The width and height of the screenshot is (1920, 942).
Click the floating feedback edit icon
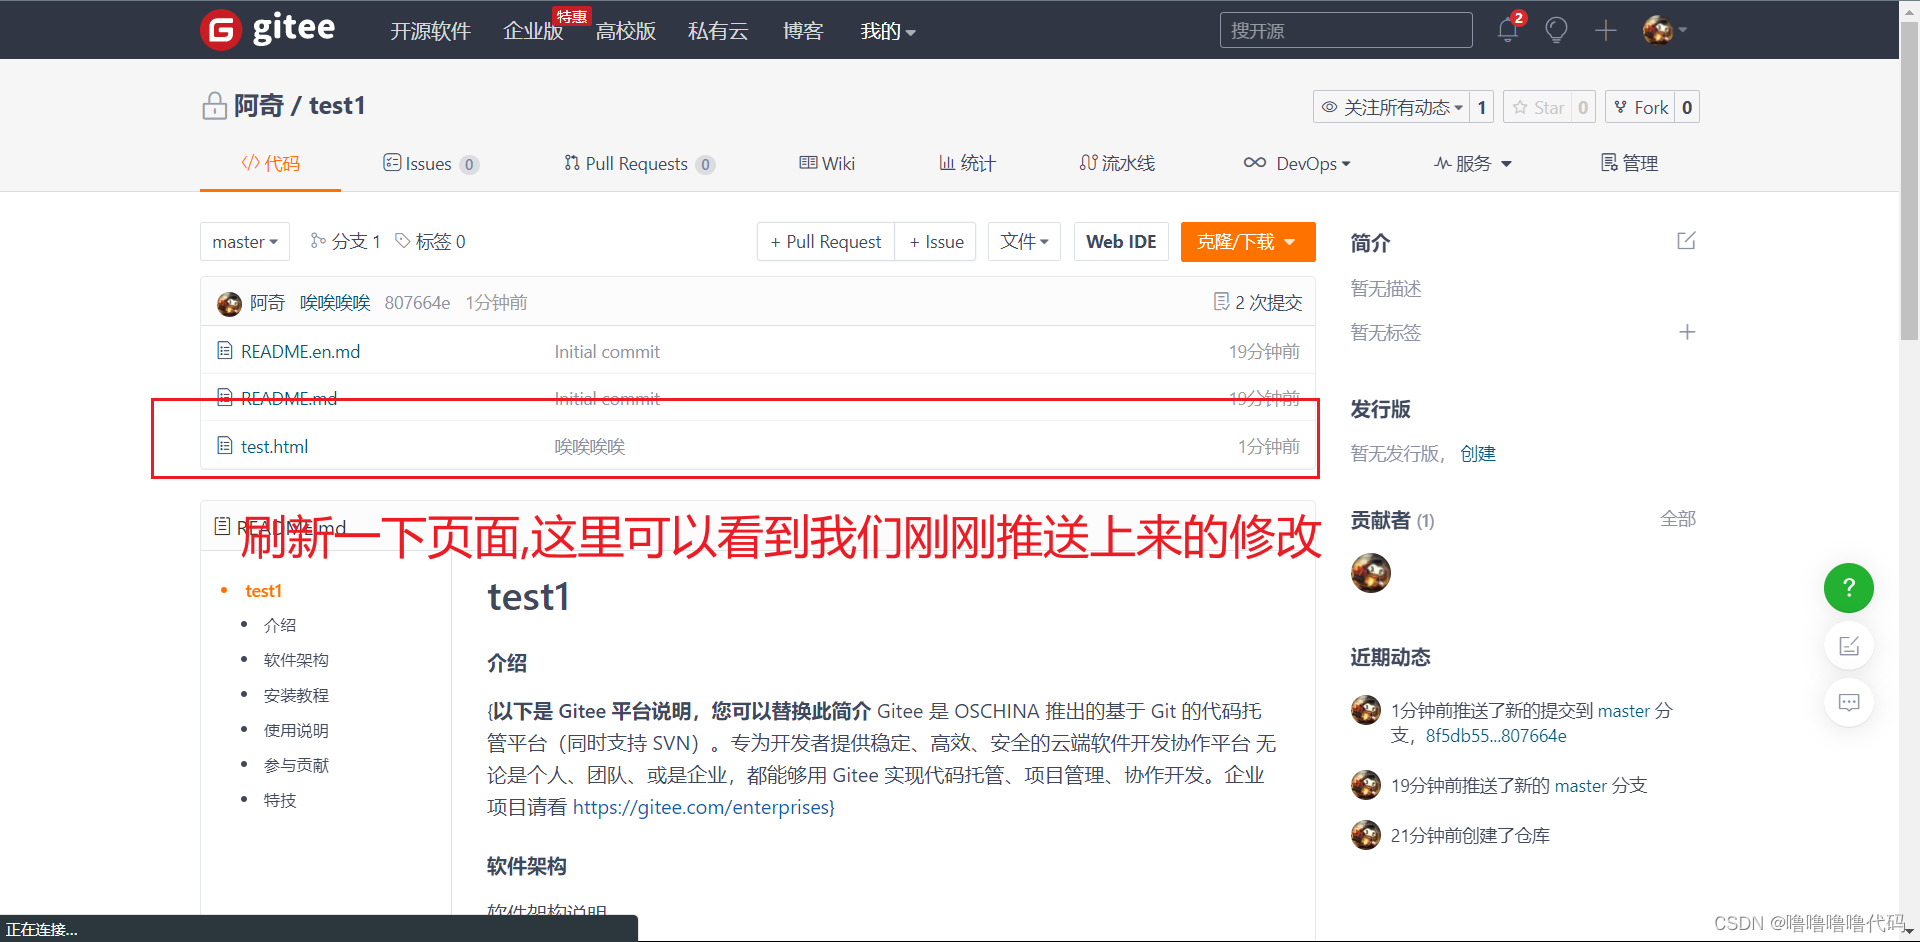1848,646
